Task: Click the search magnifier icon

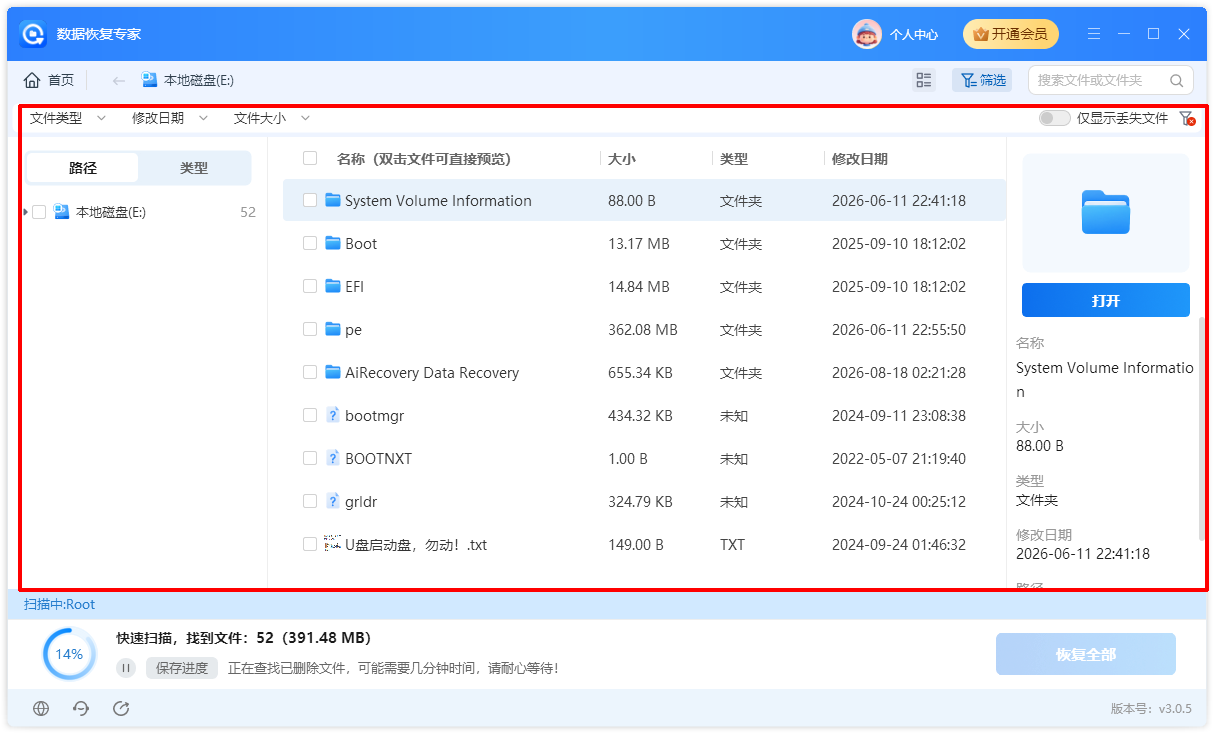Action: point(1177,80)
